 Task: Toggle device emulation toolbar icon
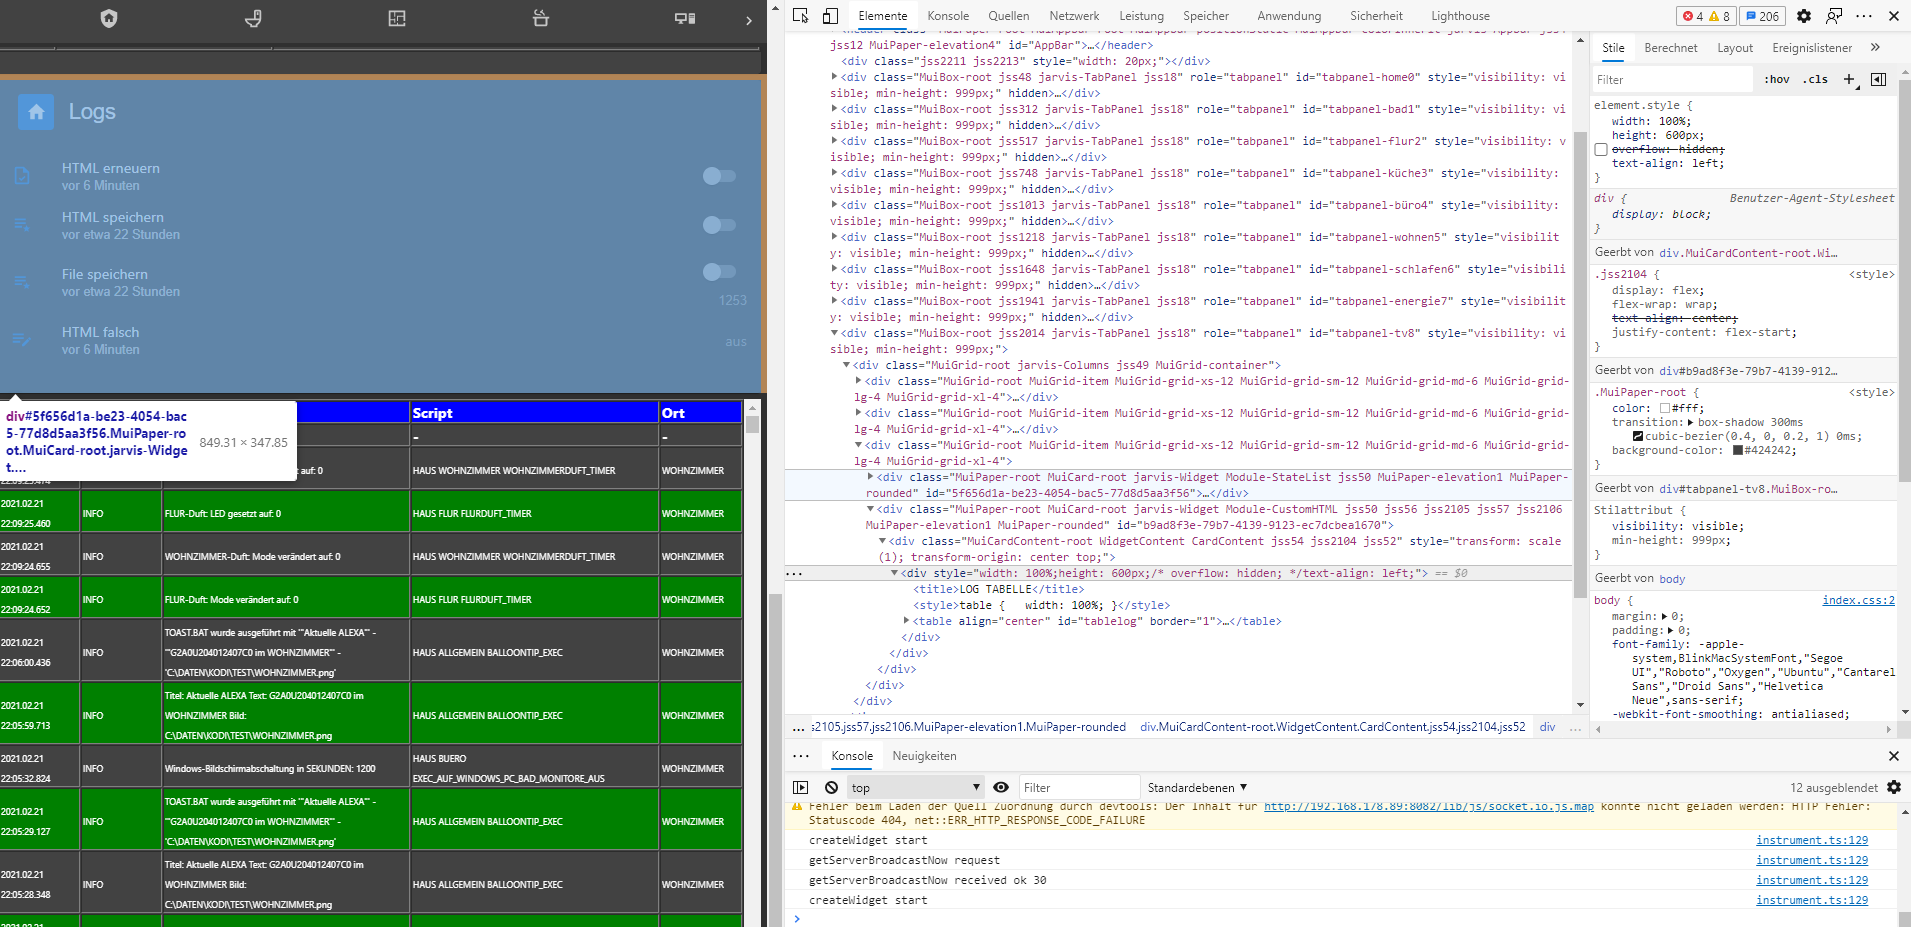point(830,16)
